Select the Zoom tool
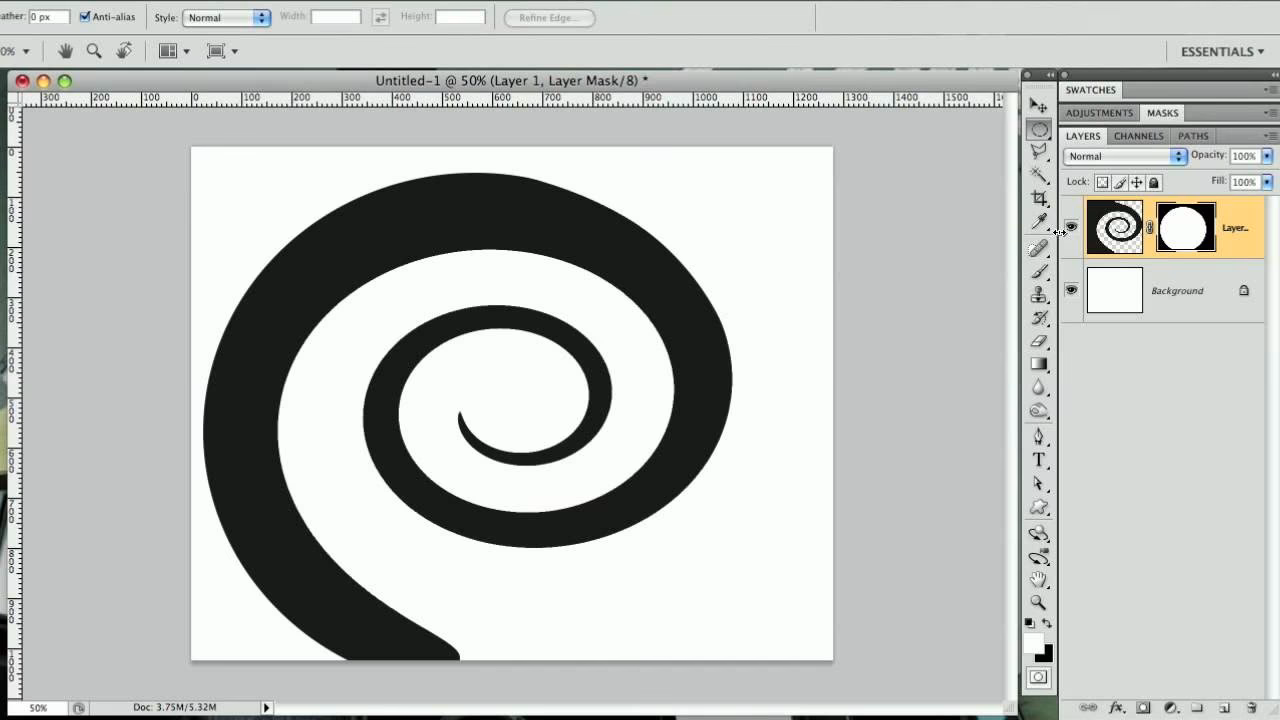Screen dimensions: 1280x720 (1039, 603)
